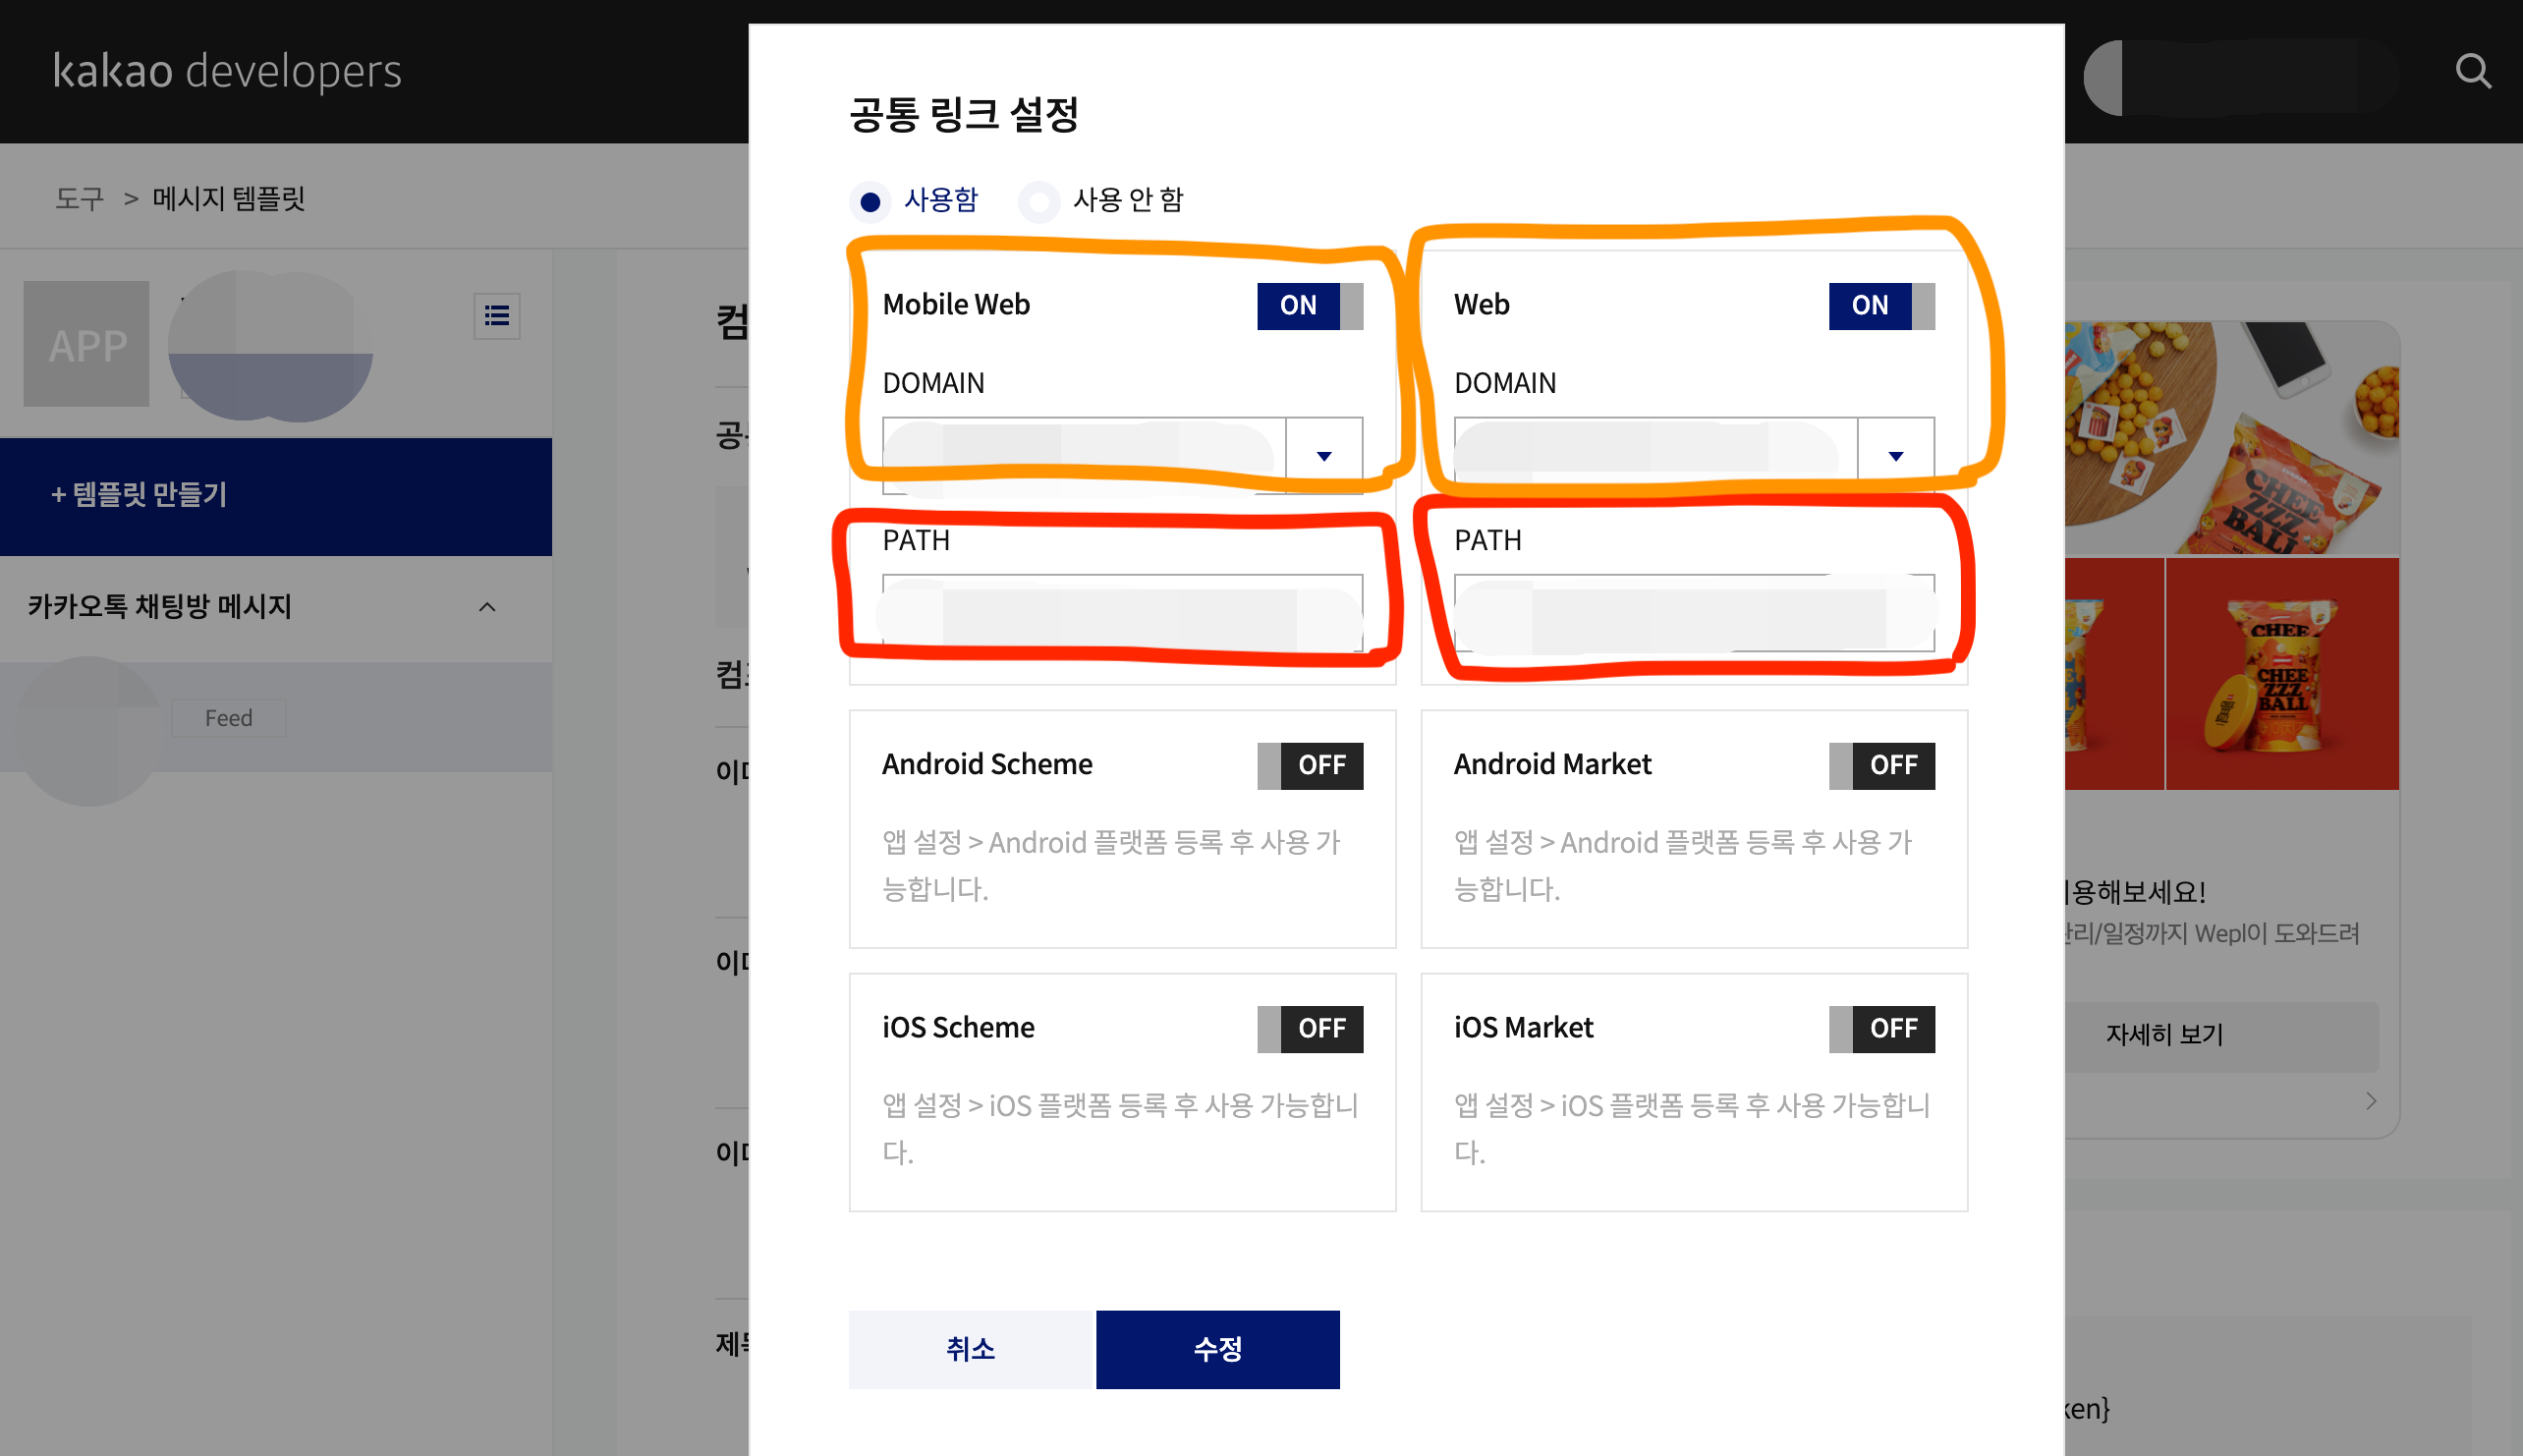
Task: Select the 사용함 radio button
Action: click(x=870, y=201)
